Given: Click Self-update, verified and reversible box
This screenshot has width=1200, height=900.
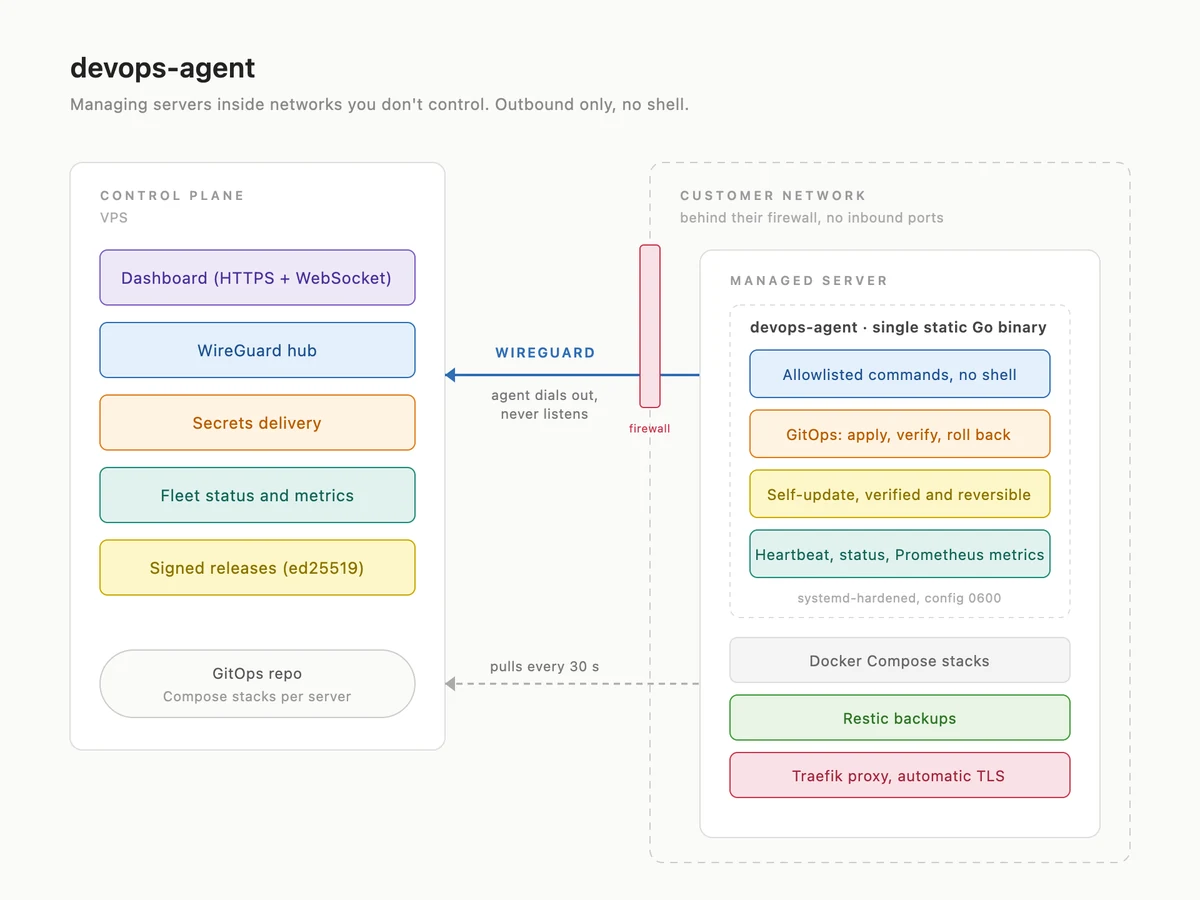Looking at the screenshot, I should pos(900,495).
